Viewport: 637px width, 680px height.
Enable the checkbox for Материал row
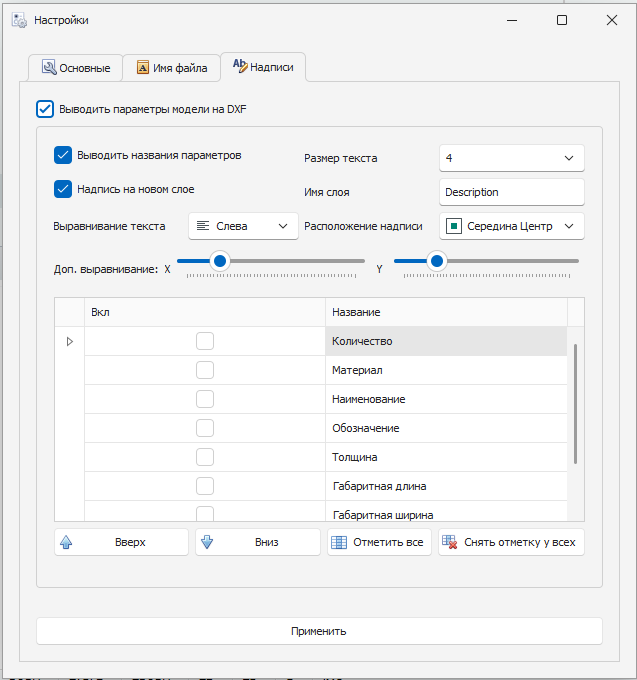click(205, 371)
